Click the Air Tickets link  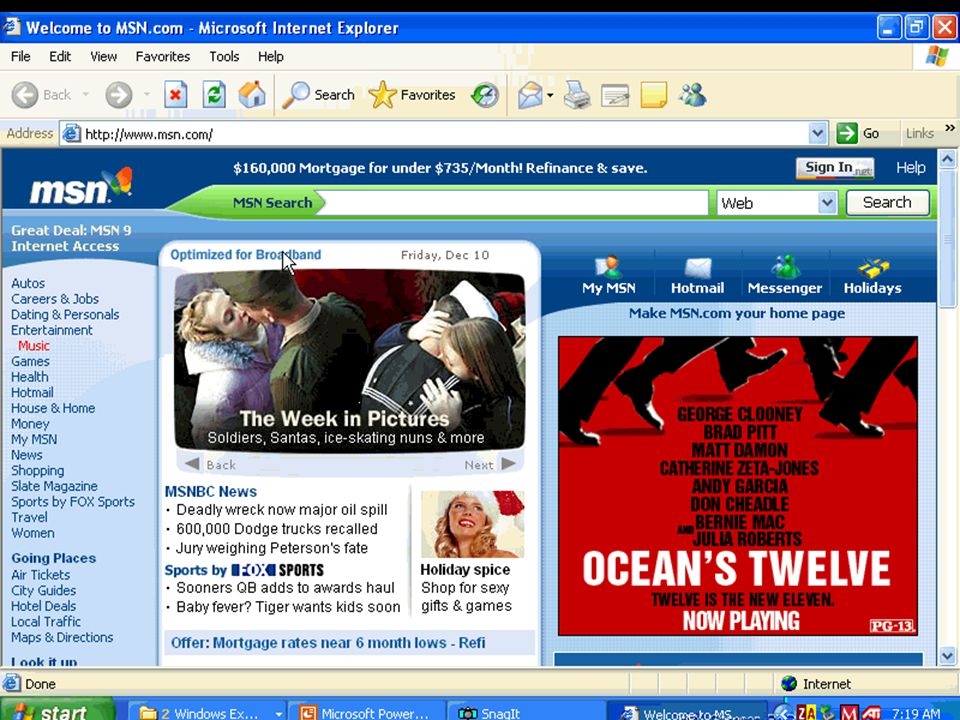tap(40, 575)
